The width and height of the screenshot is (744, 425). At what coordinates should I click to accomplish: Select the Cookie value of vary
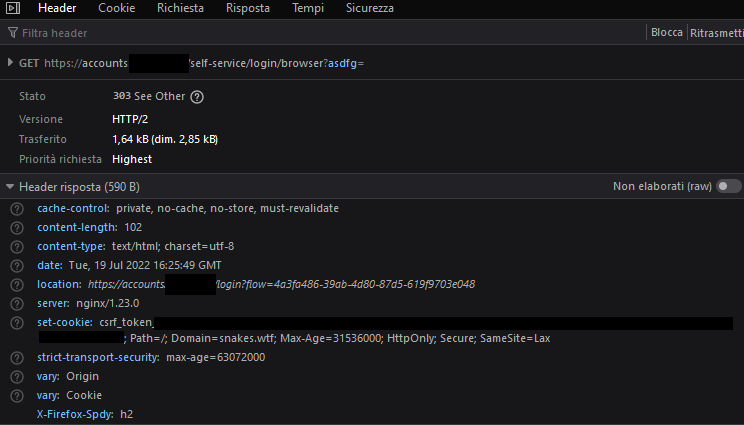84,395
